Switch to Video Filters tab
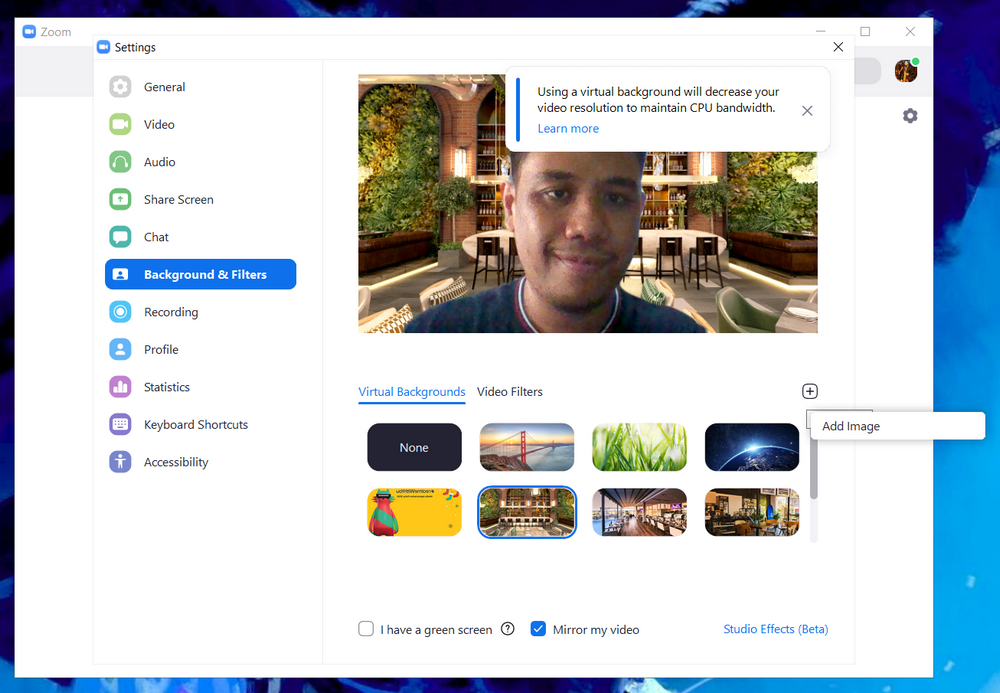This screenshot has width=1000, height=693. (x=510, y=392)
